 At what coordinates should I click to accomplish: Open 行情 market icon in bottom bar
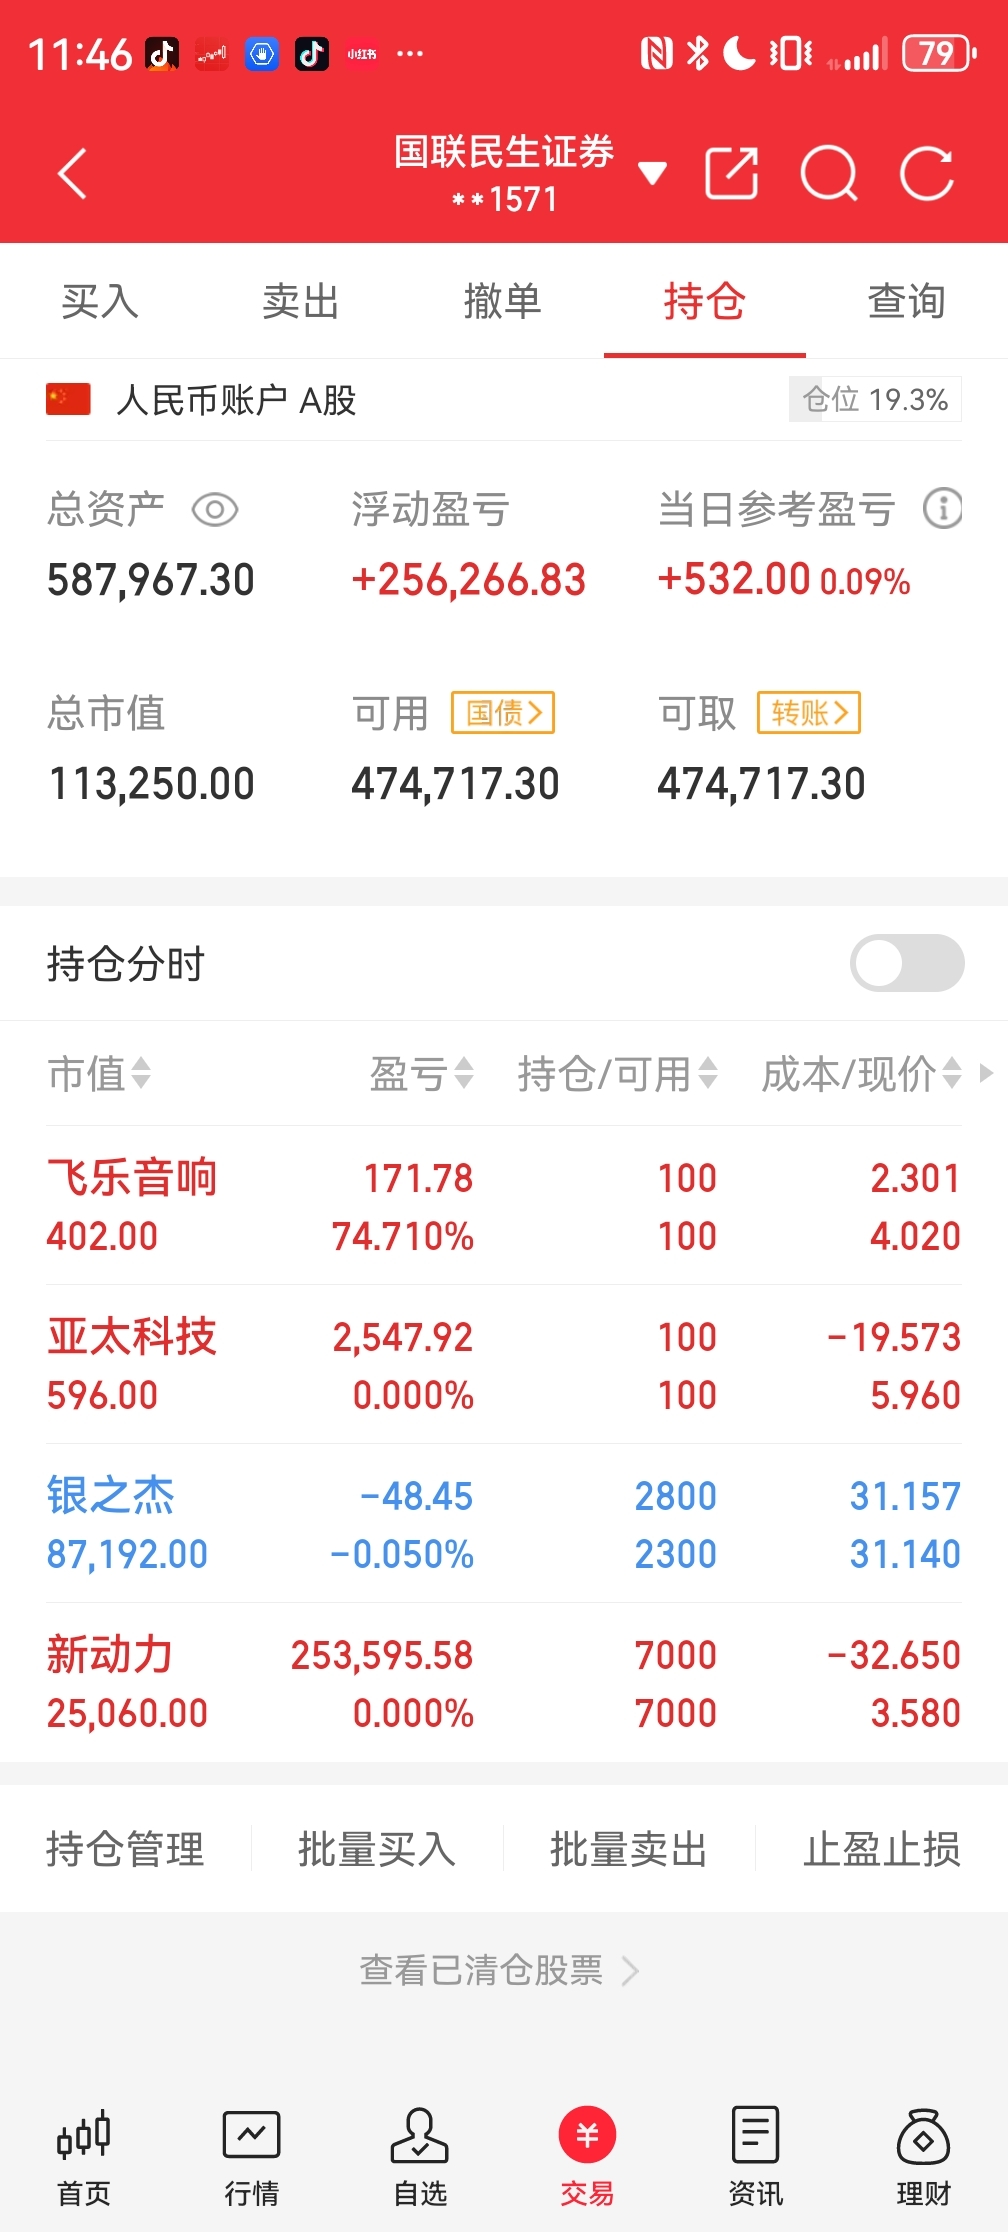(252, 2156)
